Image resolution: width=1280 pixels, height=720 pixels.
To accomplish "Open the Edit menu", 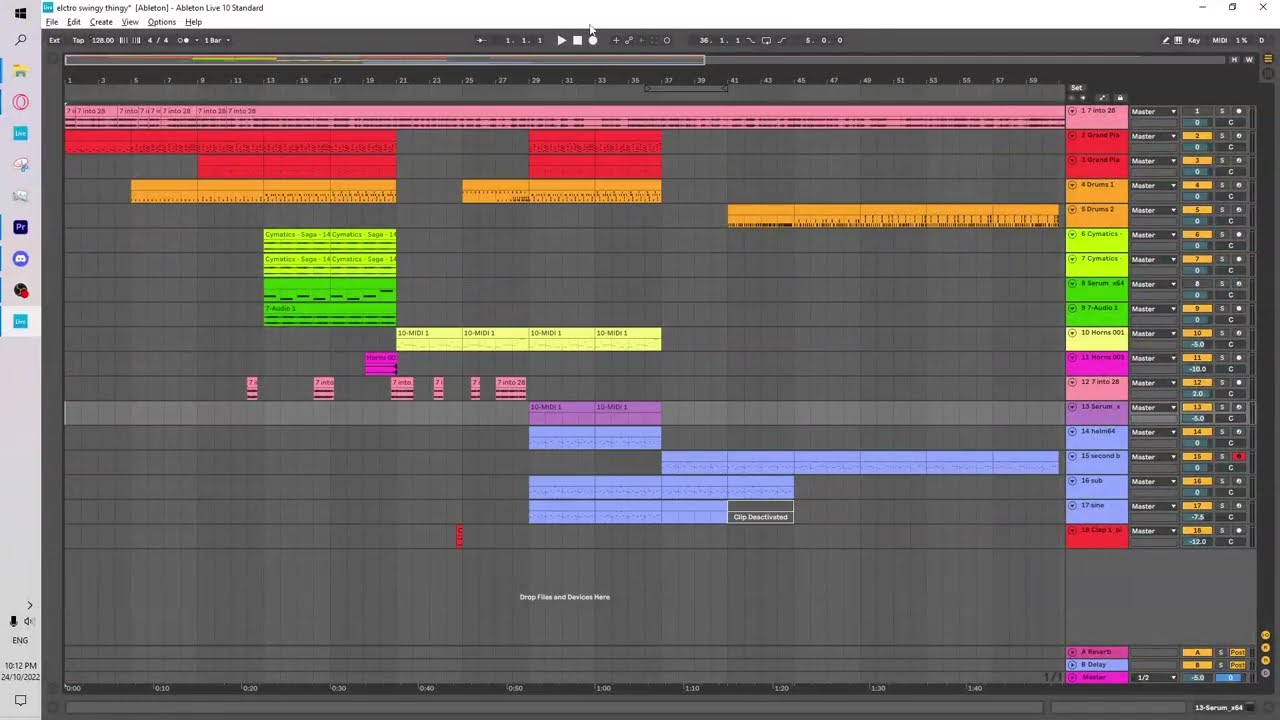I will pos(74,22).
